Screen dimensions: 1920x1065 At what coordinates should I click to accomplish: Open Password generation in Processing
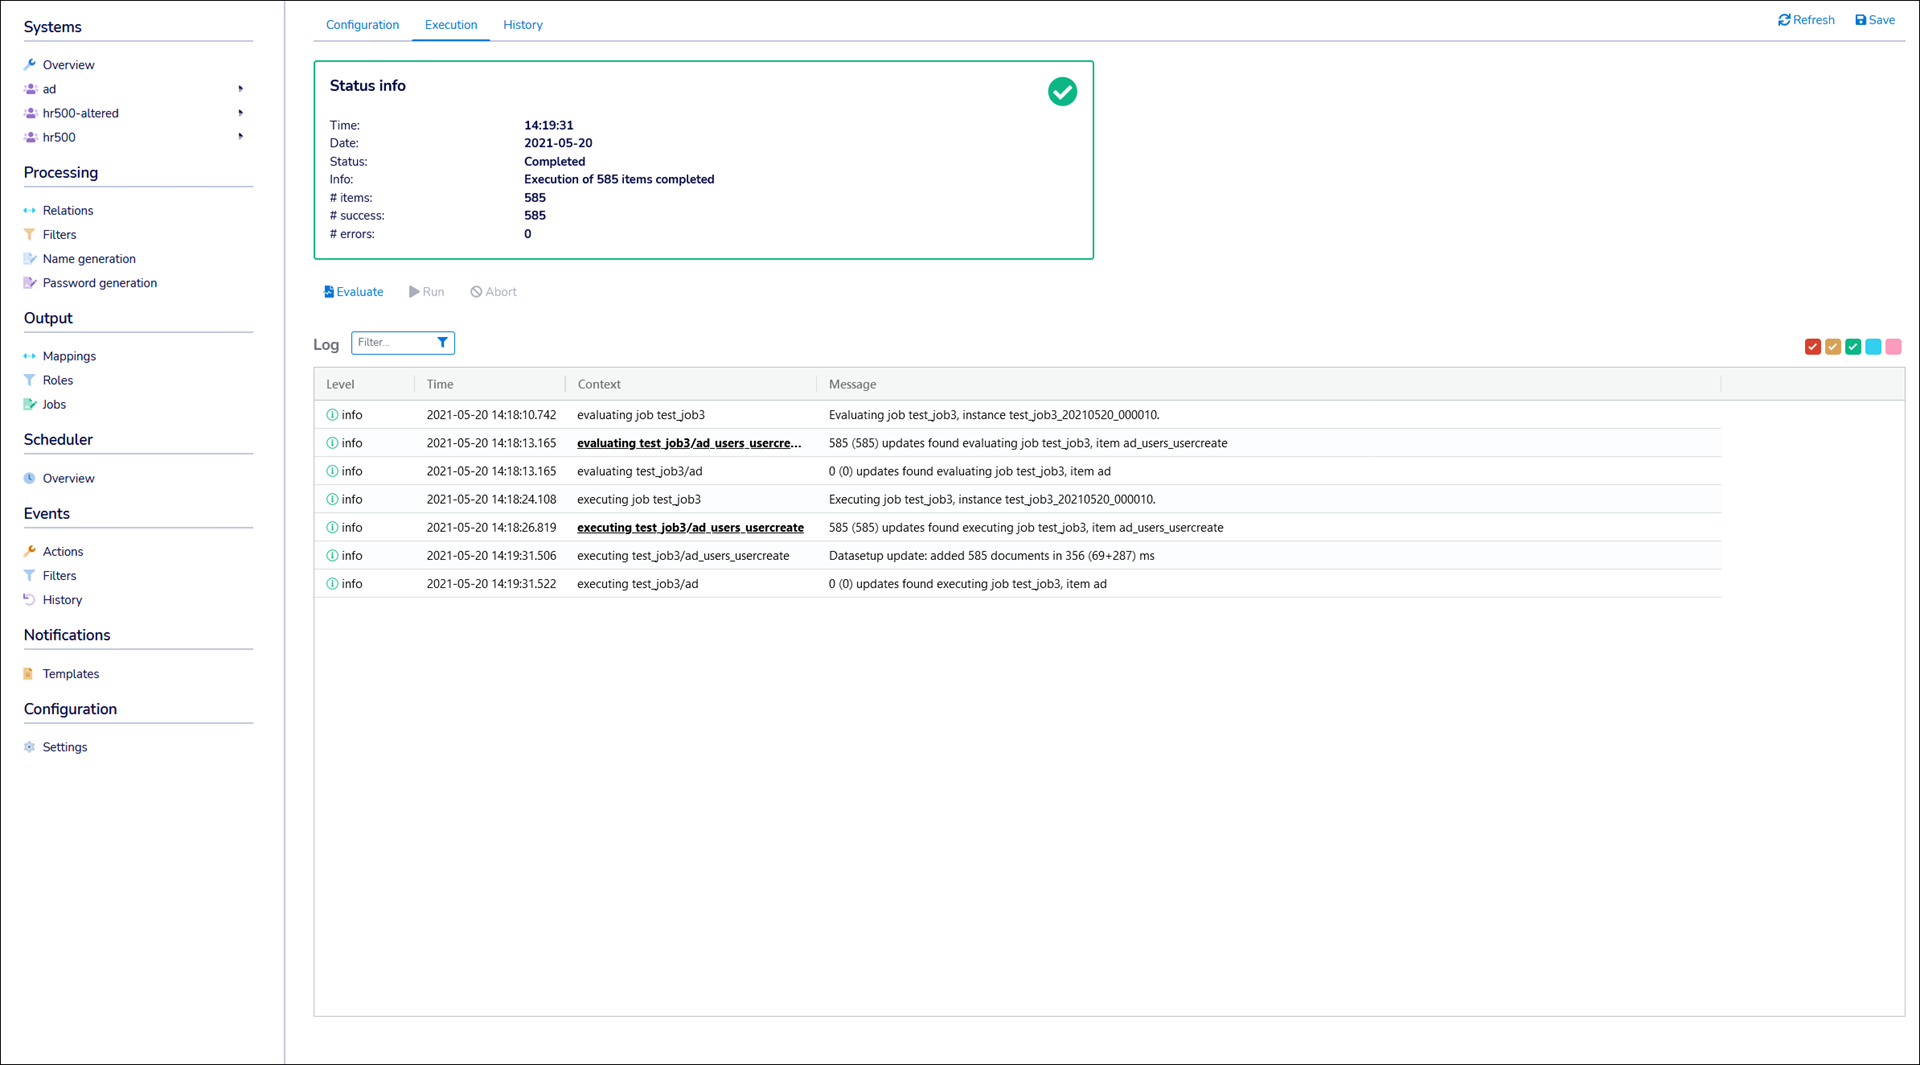tap(99, 283)
